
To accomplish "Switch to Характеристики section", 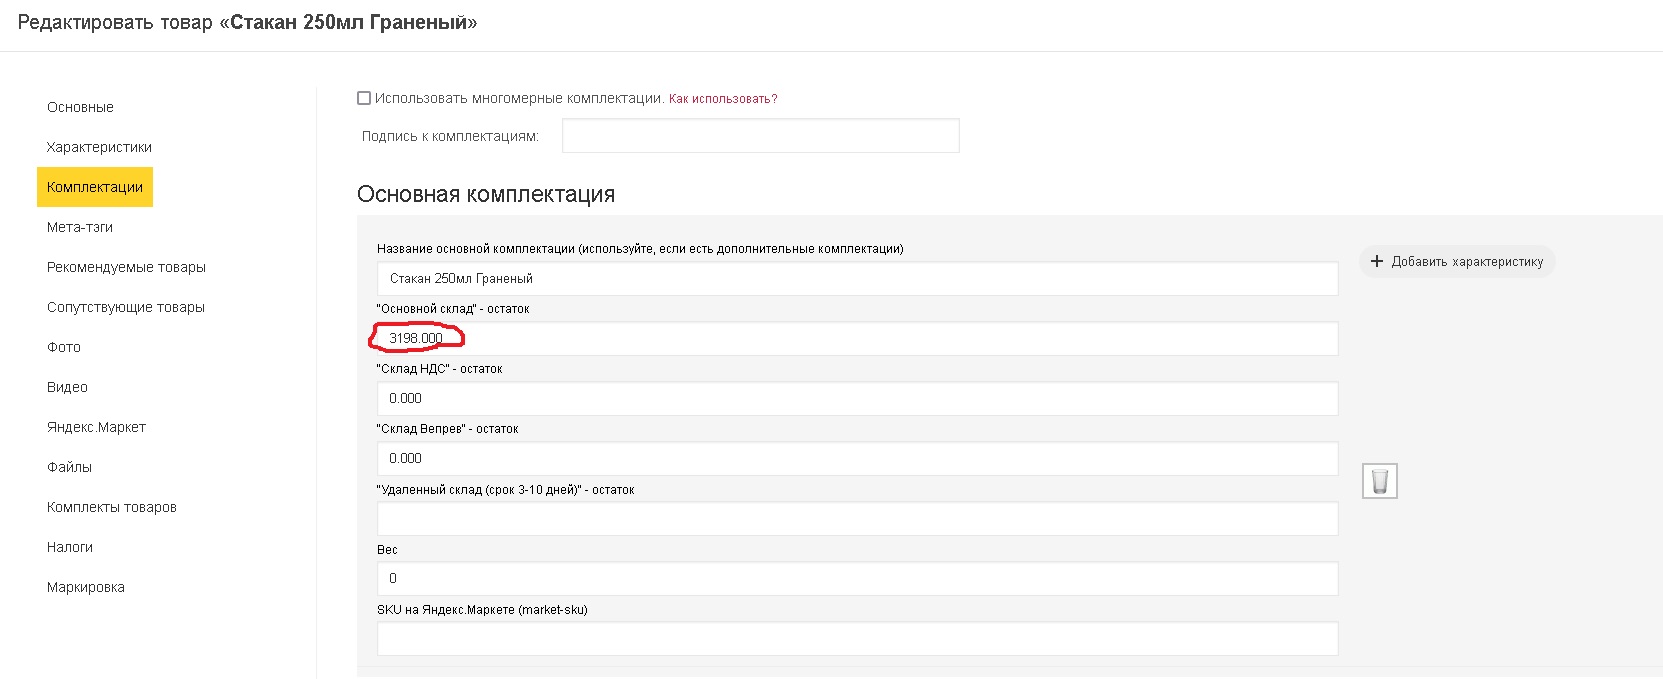I will pyautogui.click(x=99, y=147).
